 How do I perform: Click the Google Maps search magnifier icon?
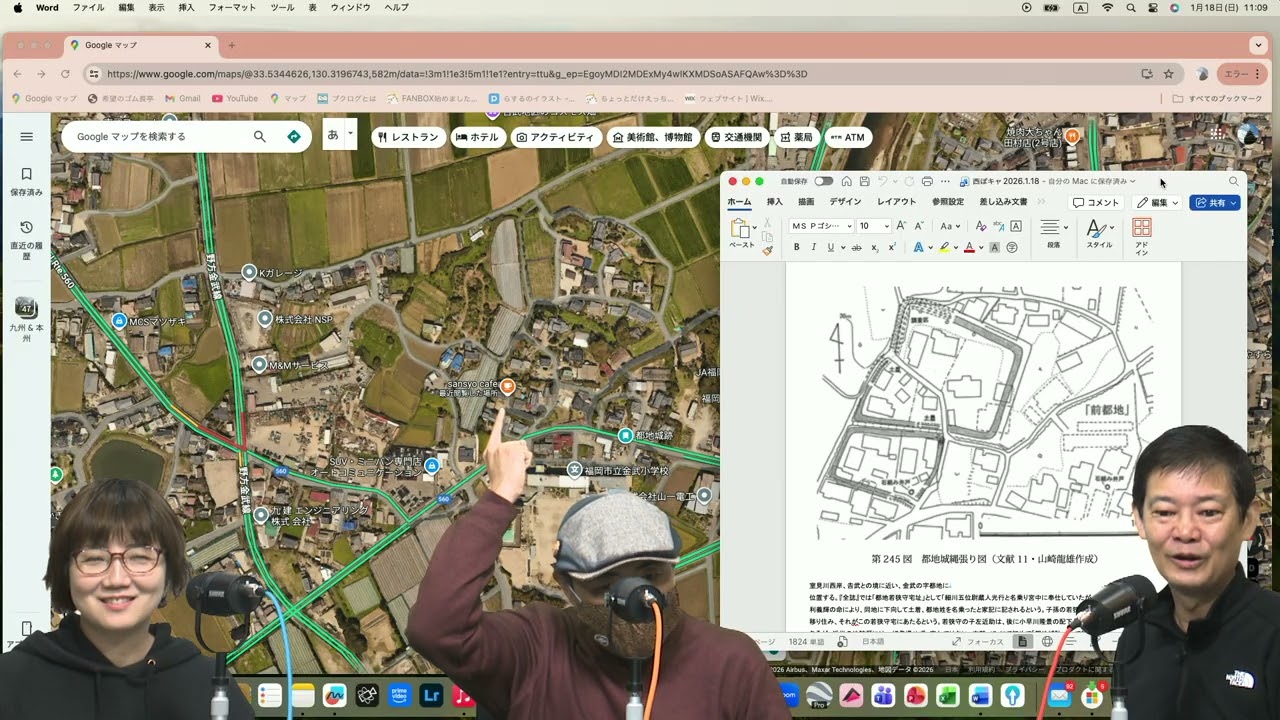tap(260, 136)
